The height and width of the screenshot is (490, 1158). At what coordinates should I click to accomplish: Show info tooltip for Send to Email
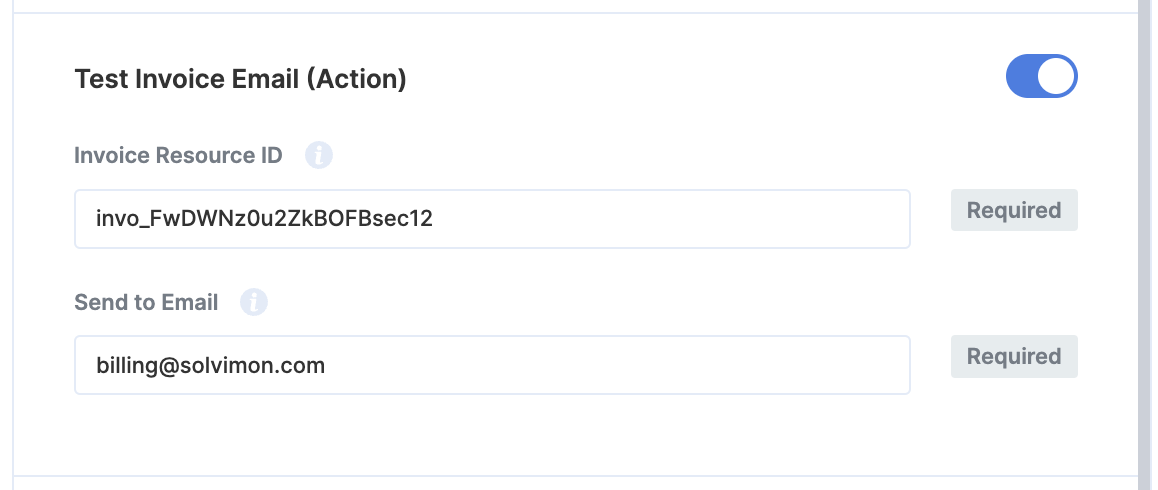point(254,302)
